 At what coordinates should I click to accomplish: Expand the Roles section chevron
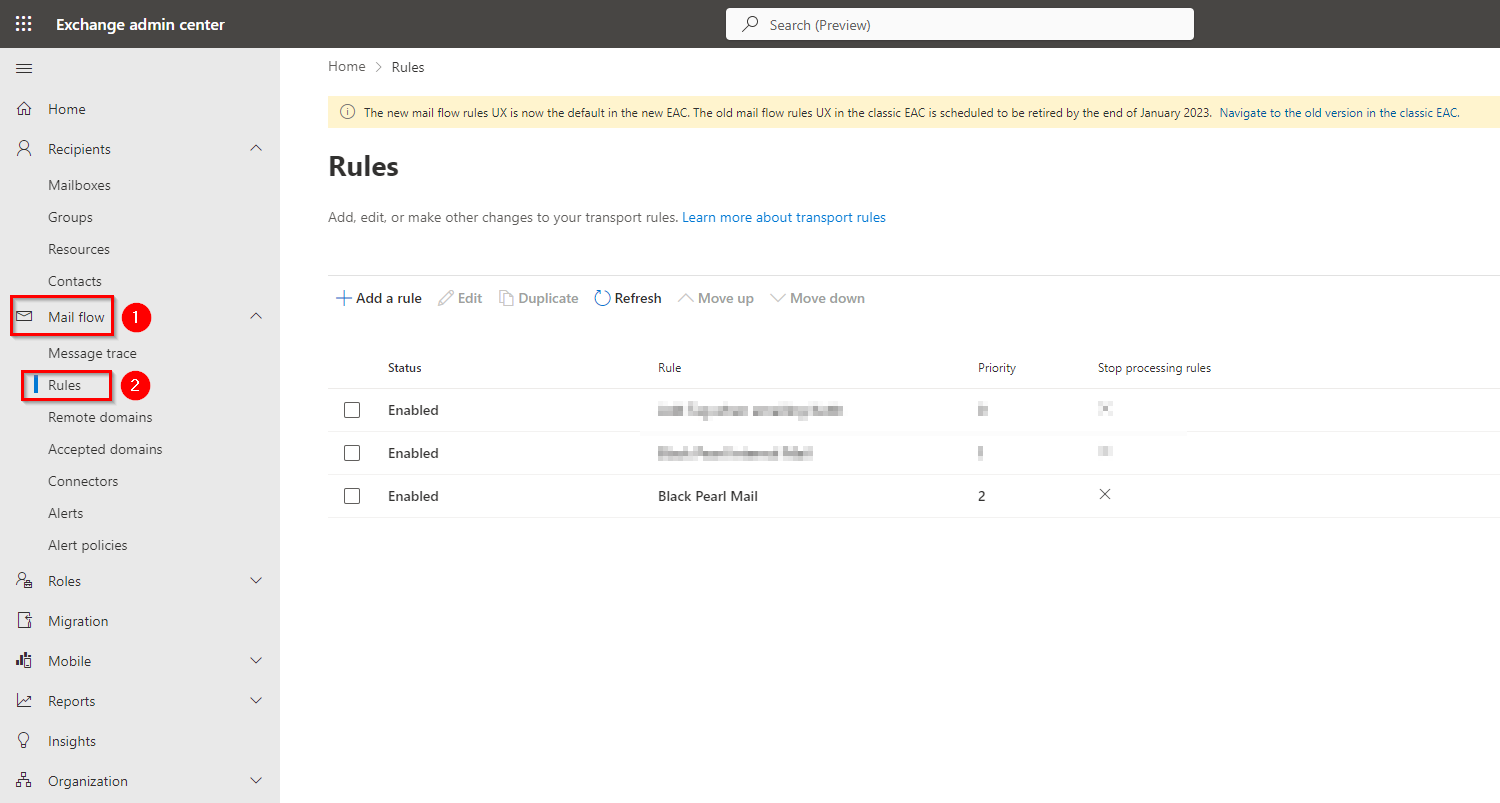pyautogui.click(x=256, y=581)
